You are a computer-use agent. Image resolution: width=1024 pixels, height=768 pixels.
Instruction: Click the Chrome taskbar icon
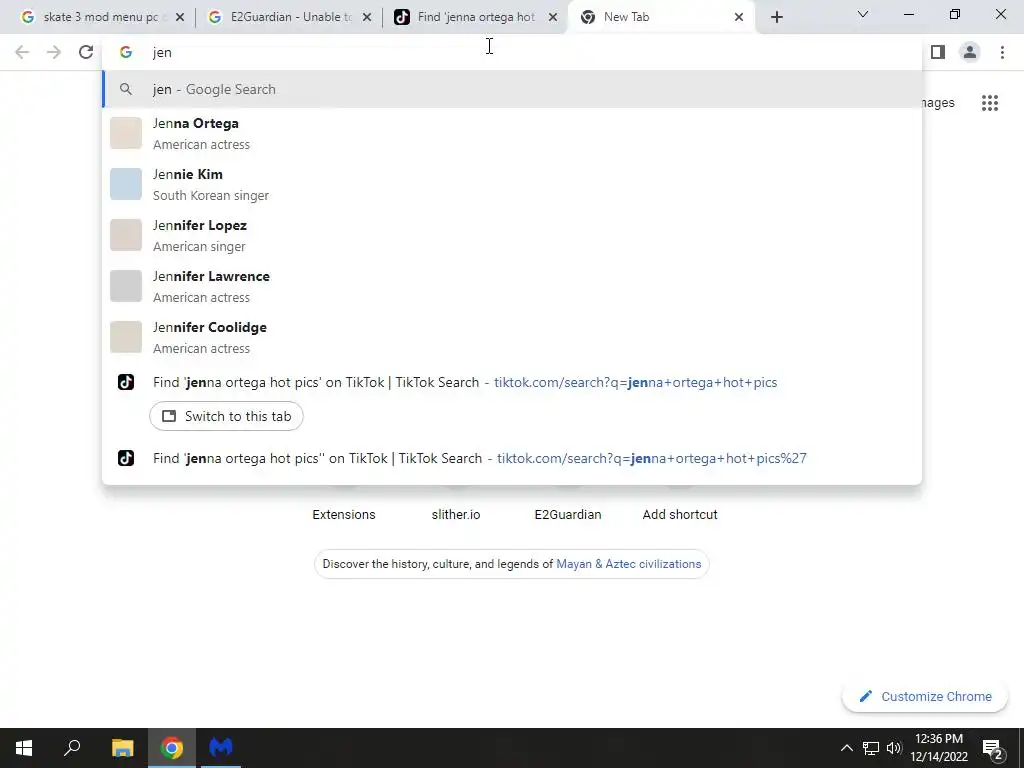pos(172,748)
